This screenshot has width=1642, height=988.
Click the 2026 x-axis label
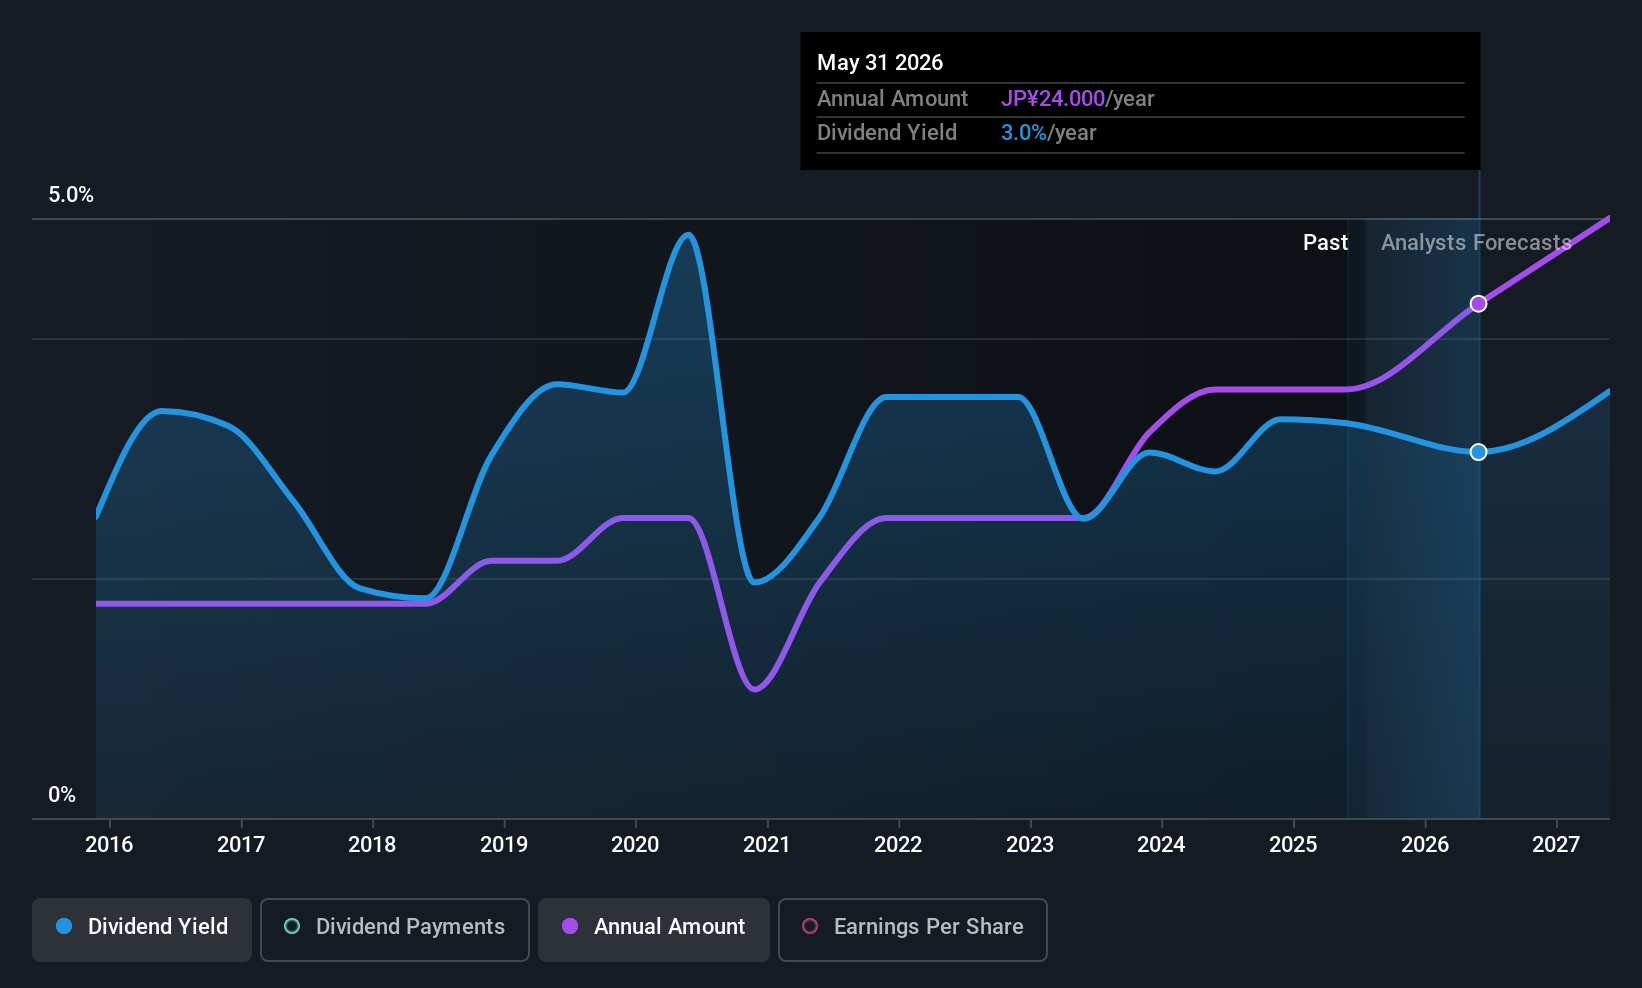(x=1425, y=845)
